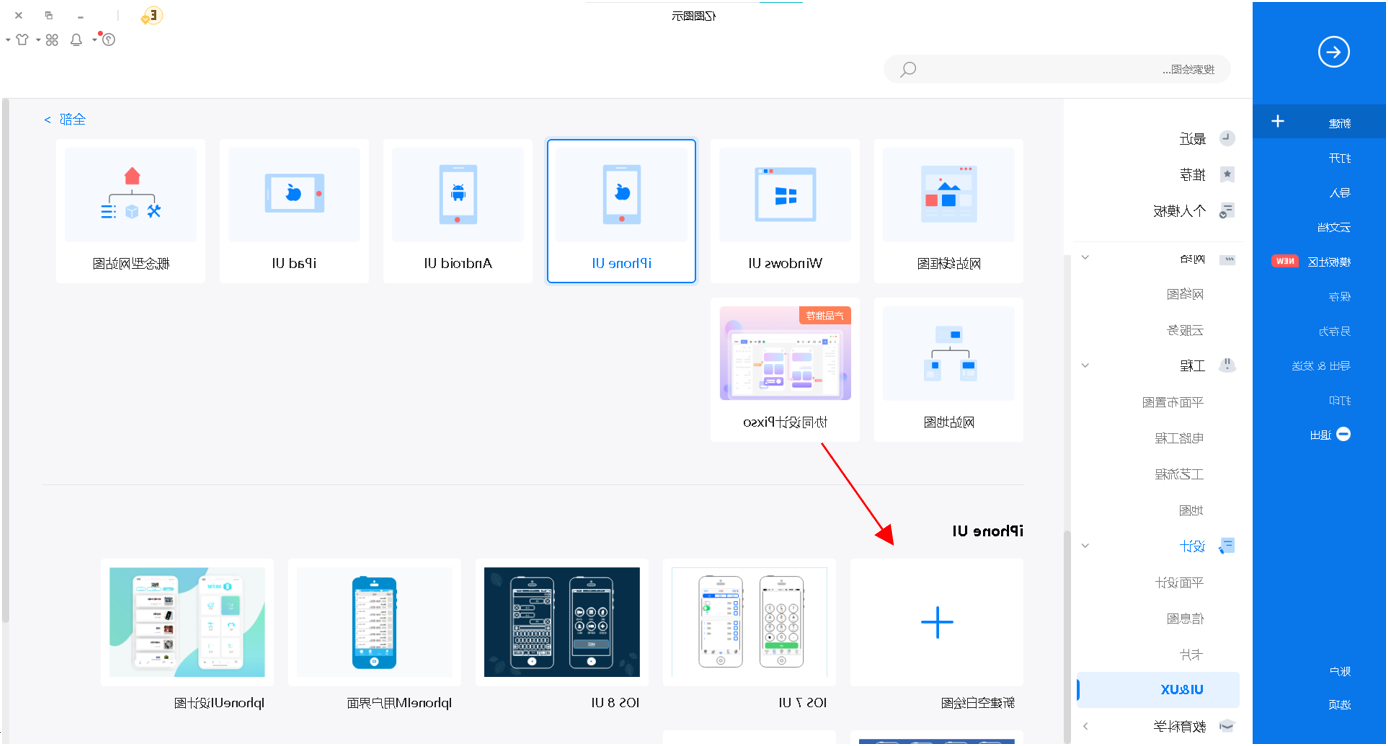Viewport: 1388px width, 746px height.
Task: Open the dropdown arrow beside the shirt icon
Action: pos(8,40)
